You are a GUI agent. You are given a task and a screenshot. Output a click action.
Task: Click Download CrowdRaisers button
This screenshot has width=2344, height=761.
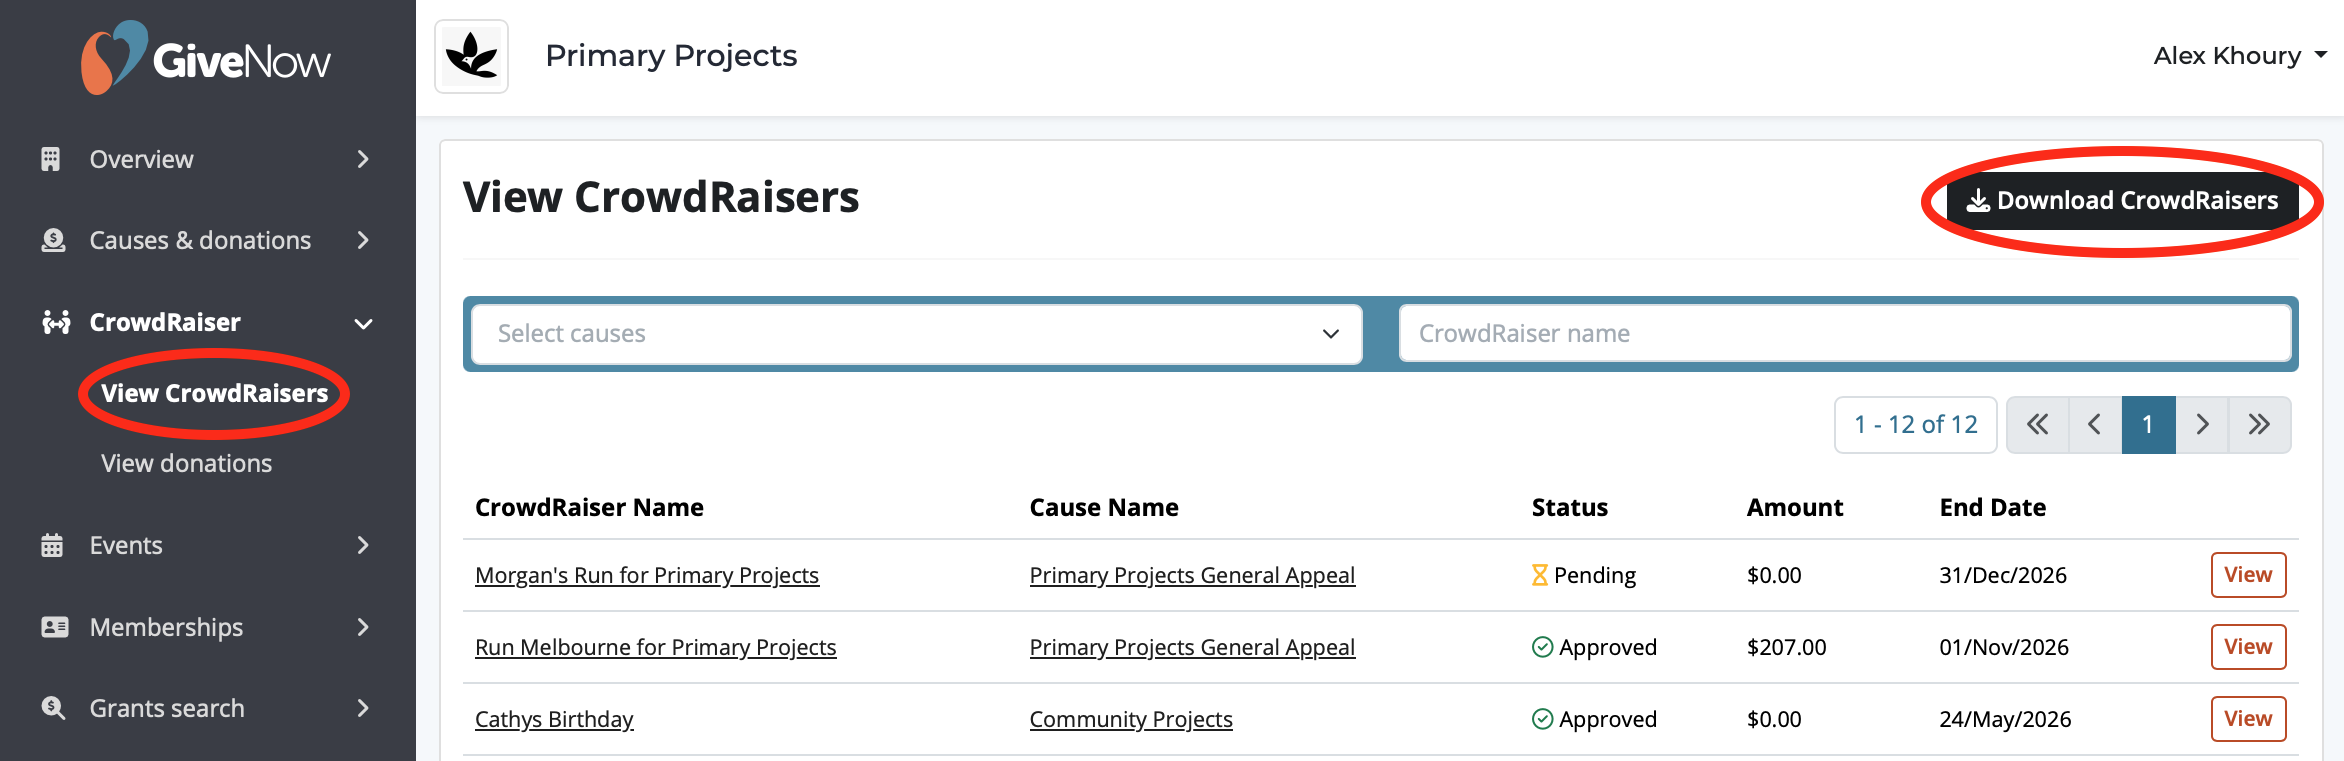tap(2122, 201)
